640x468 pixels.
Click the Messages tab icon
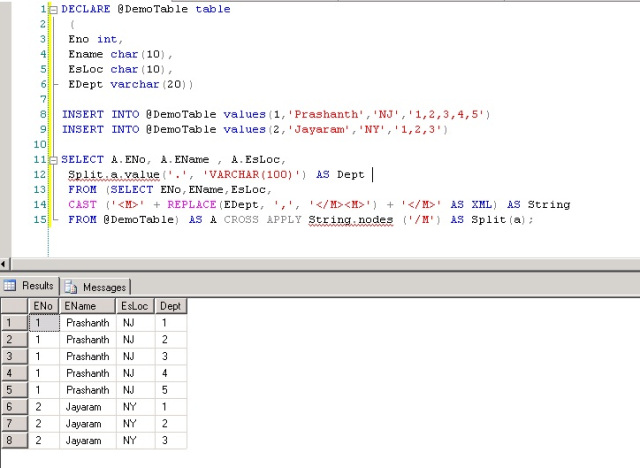tap(71, 287)
